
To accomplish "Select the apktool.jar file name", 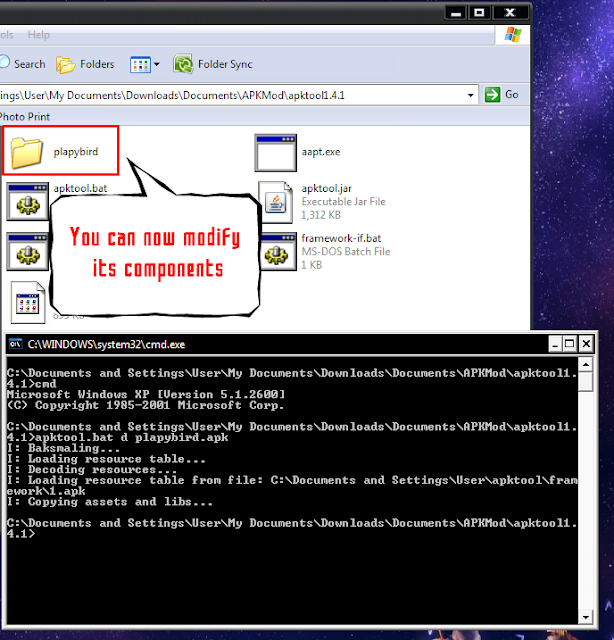I will click(x=327, y=189).
